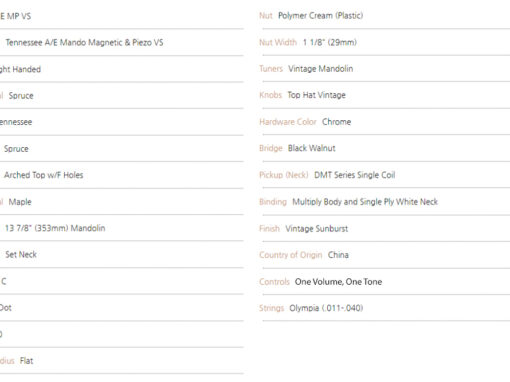Viewport: 510px width, 382px height.
Task: Click the Nut label text
Action: [x=266, y=16]
